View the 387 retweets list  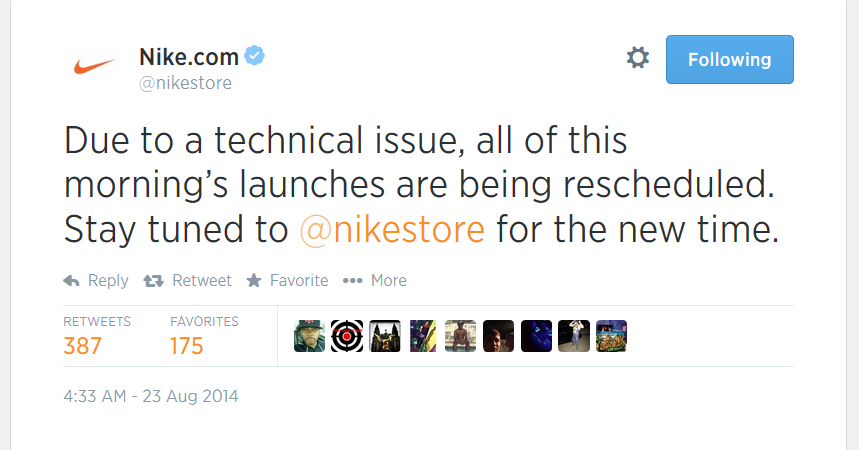(82, 346)
